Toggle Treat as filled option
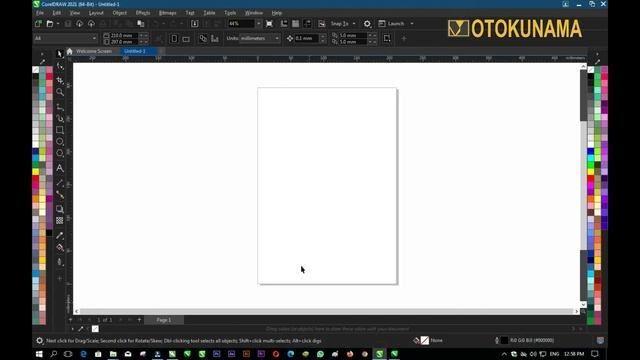This screenshot has width=640, height=360. (x=387, y=38)
